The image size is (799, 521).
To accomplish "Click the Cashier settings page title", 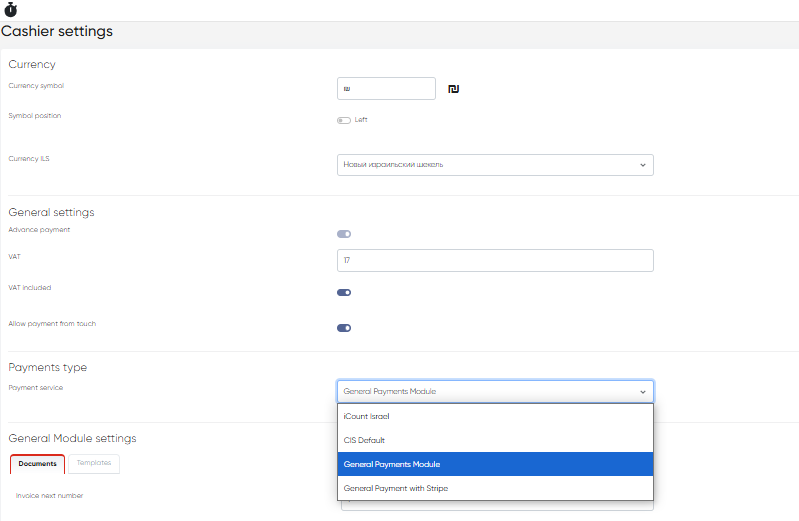I will (x=57, y=32).
